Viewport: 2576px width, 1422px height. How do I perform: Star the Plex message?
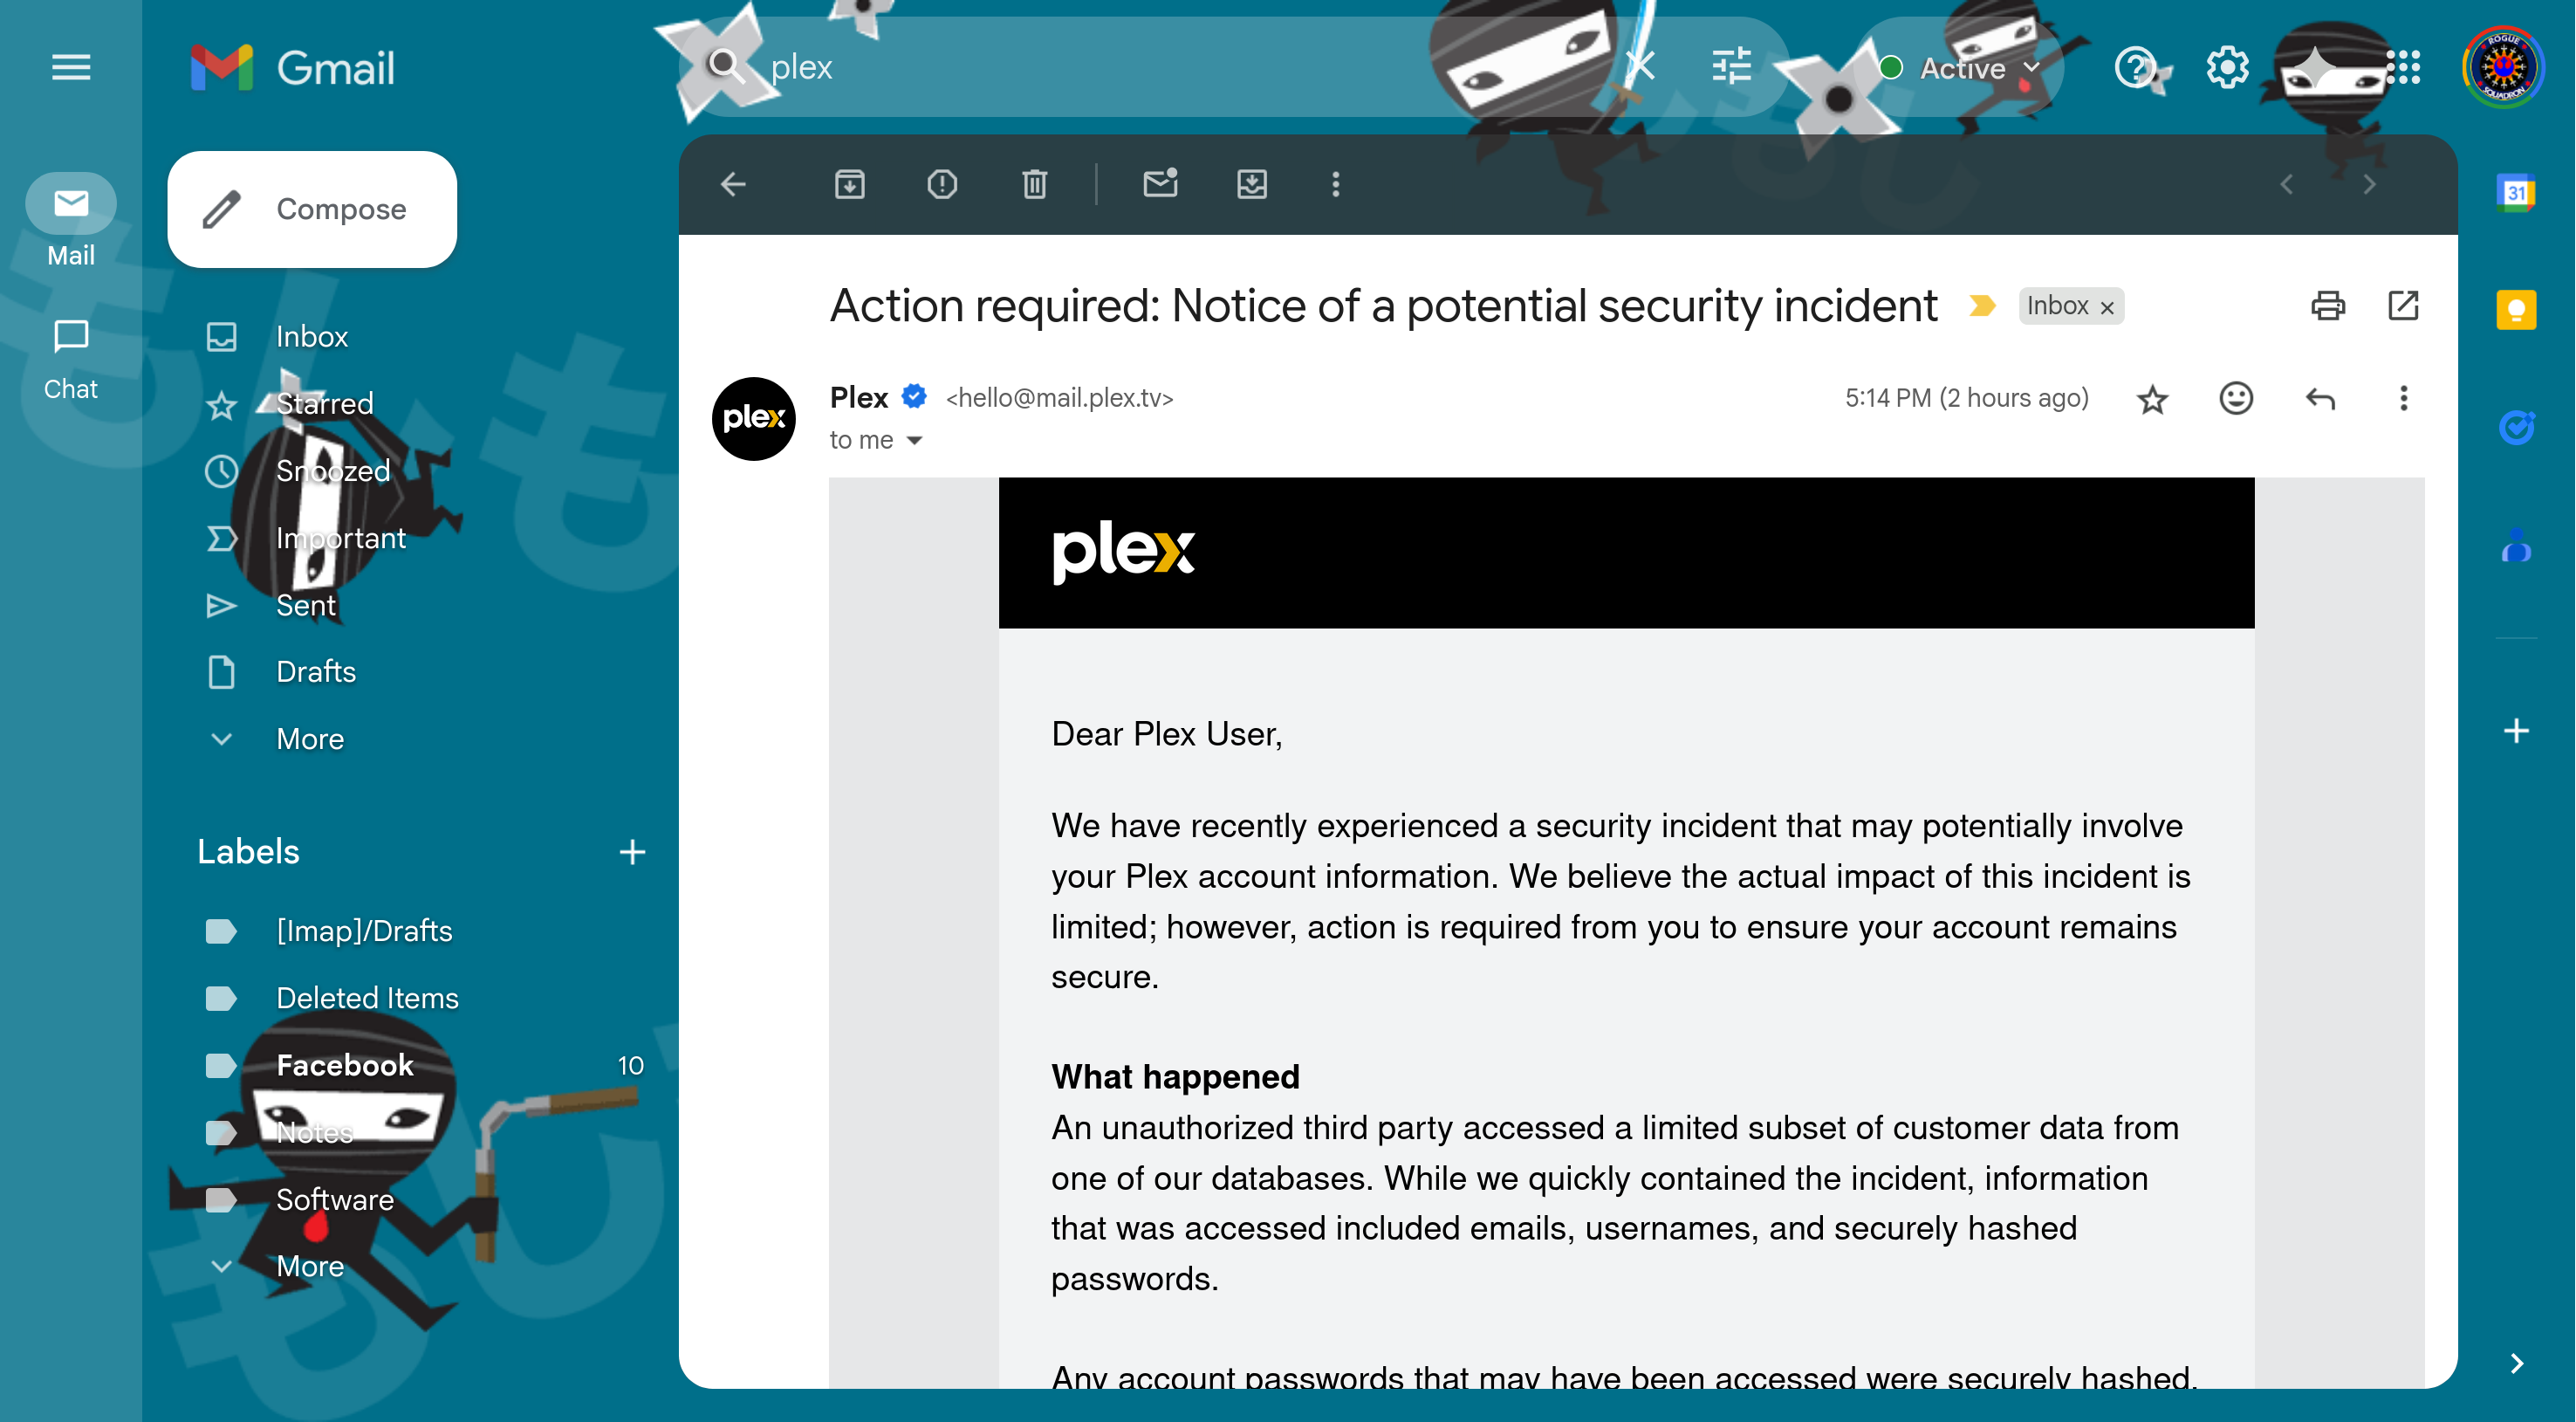pyautogui.click(x=2151, y=400)
